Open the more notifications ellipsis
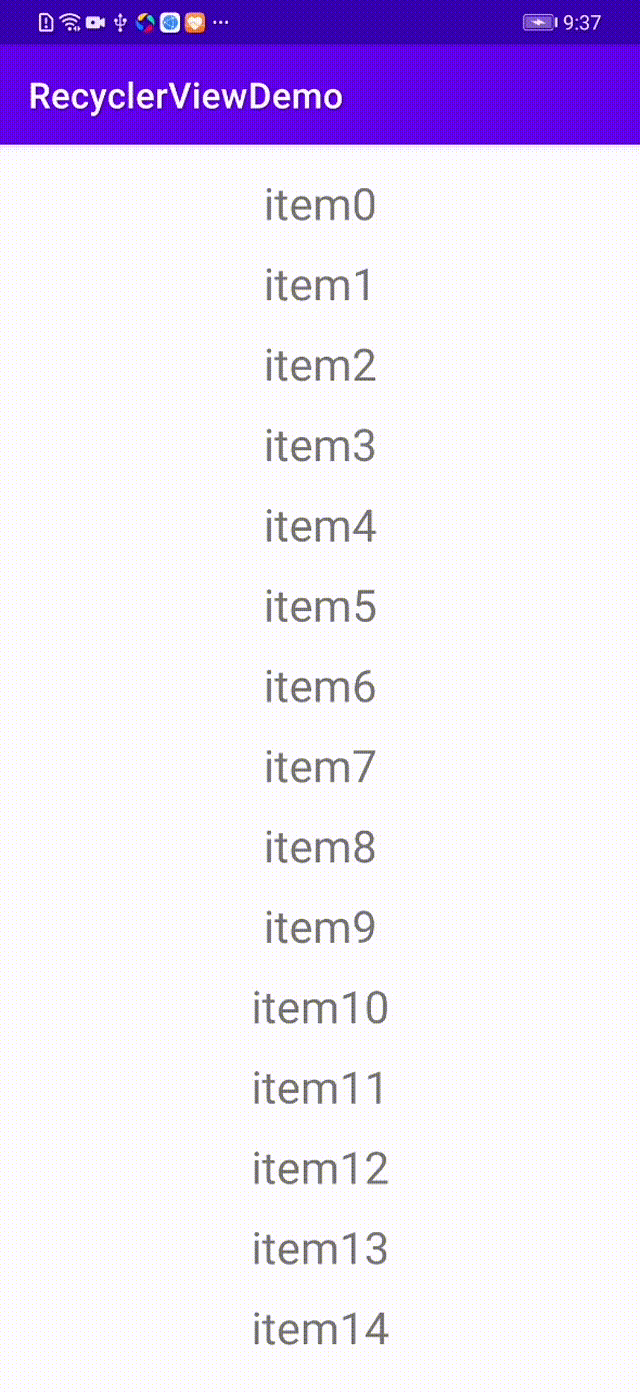The width and height of the screenshot is (640, 1392). (x=221, y=22)
